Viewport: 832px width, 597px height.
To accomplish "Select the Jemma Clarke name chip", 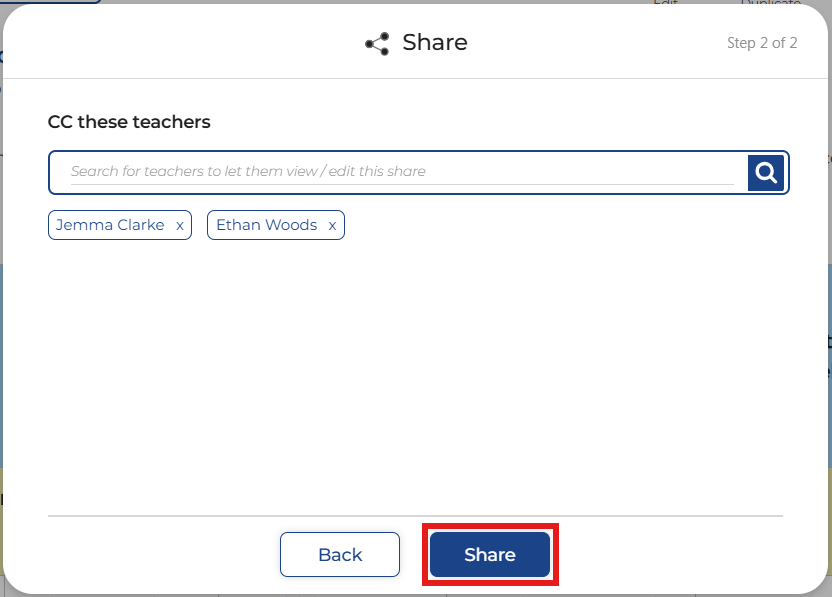I will [x=110, y=225].
